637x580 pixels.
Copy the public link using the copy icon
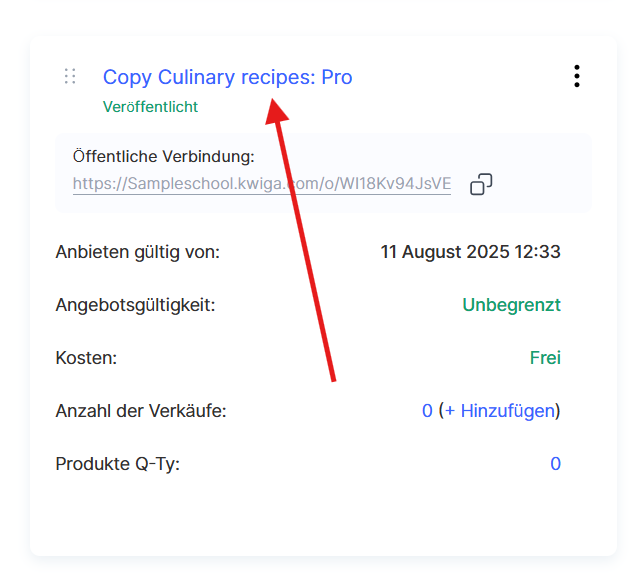[481, 184]
